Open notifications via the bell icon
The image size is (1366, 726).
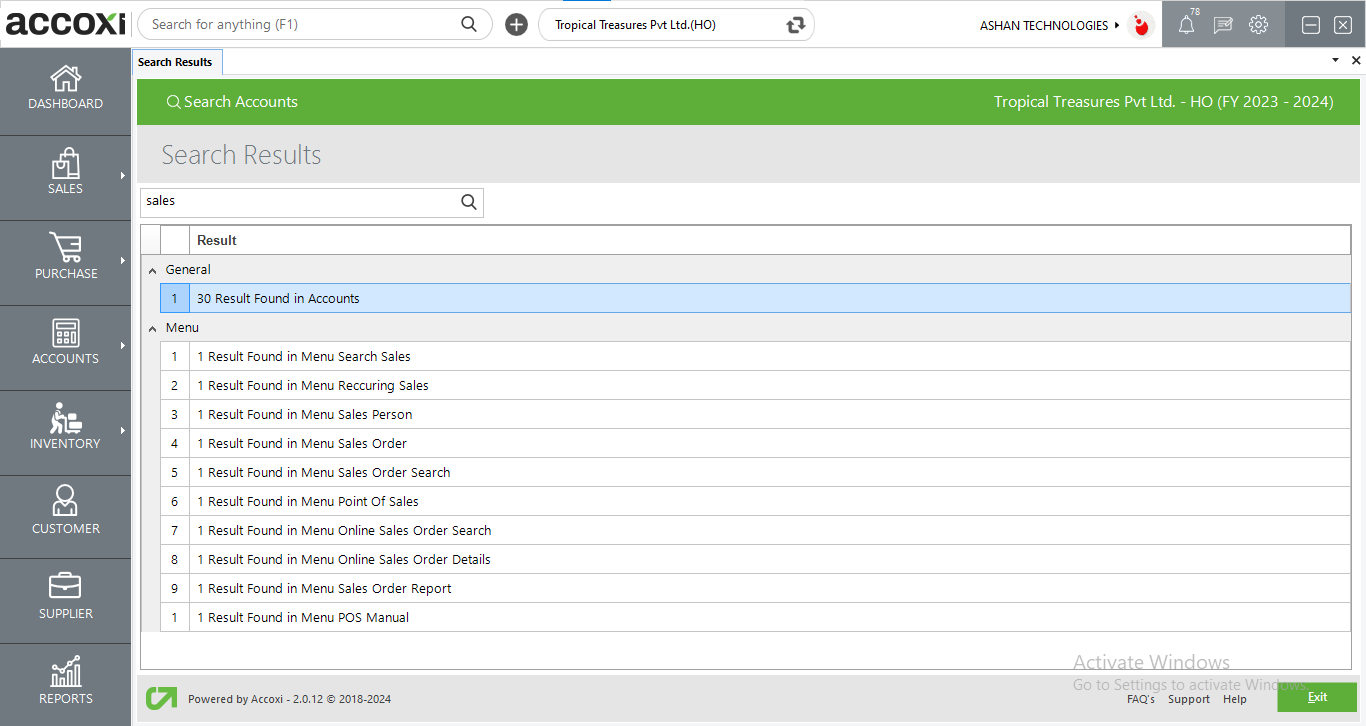click(1186, 24)
